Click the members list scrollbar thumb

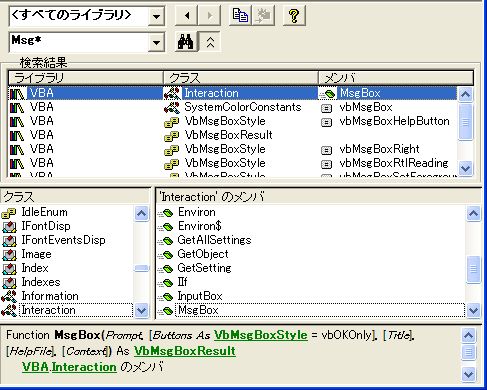click(473, 269)
